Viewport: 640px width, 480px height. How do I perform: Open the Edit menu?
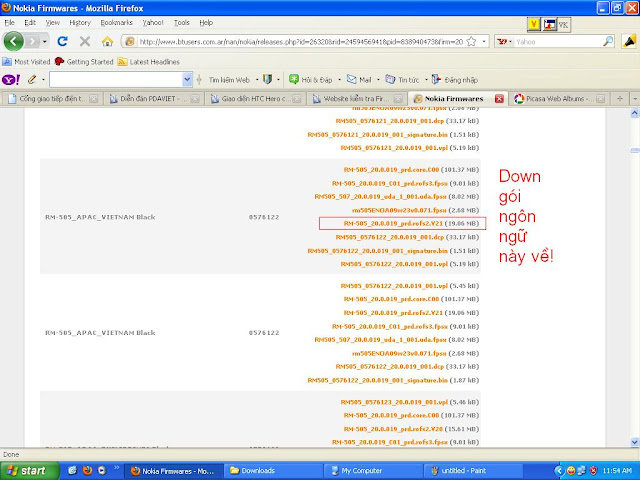30,23
